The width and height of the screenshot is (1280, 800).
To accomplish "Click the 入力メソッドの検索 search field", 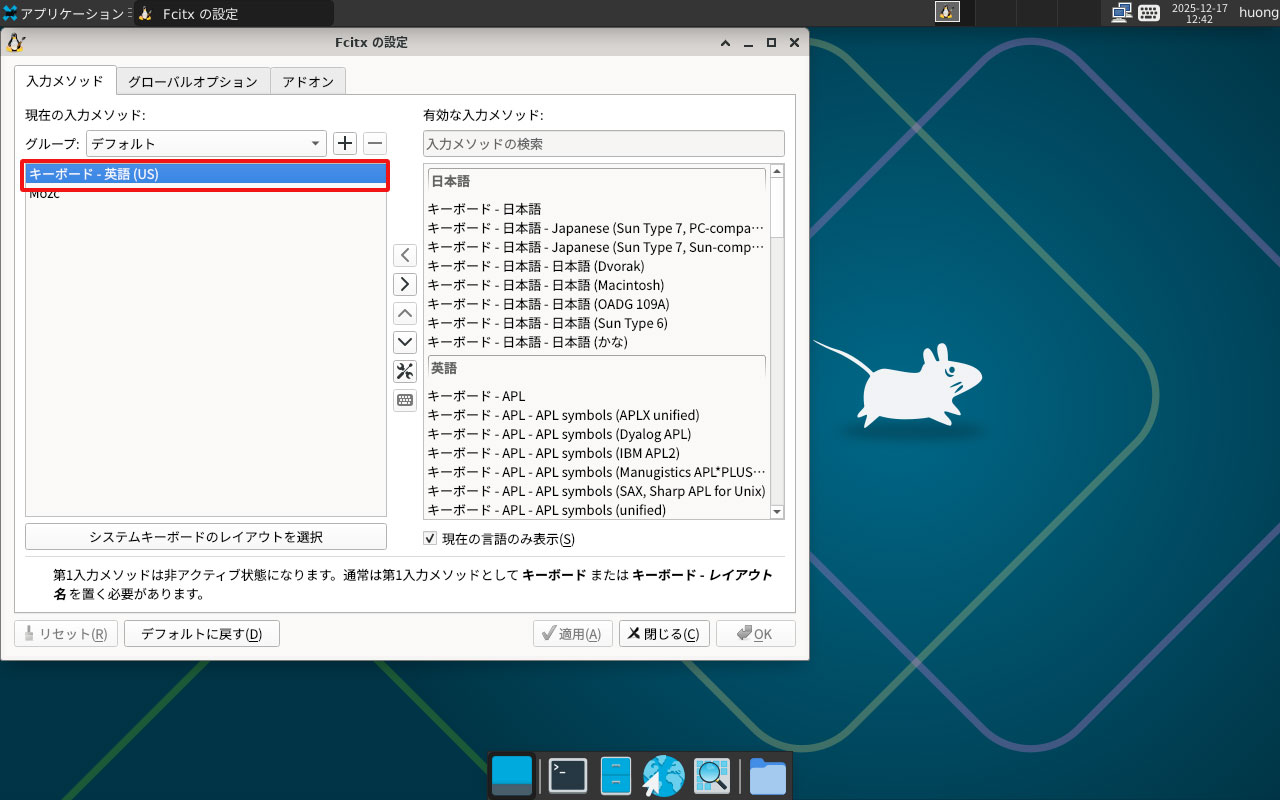I will pos(603,144).
